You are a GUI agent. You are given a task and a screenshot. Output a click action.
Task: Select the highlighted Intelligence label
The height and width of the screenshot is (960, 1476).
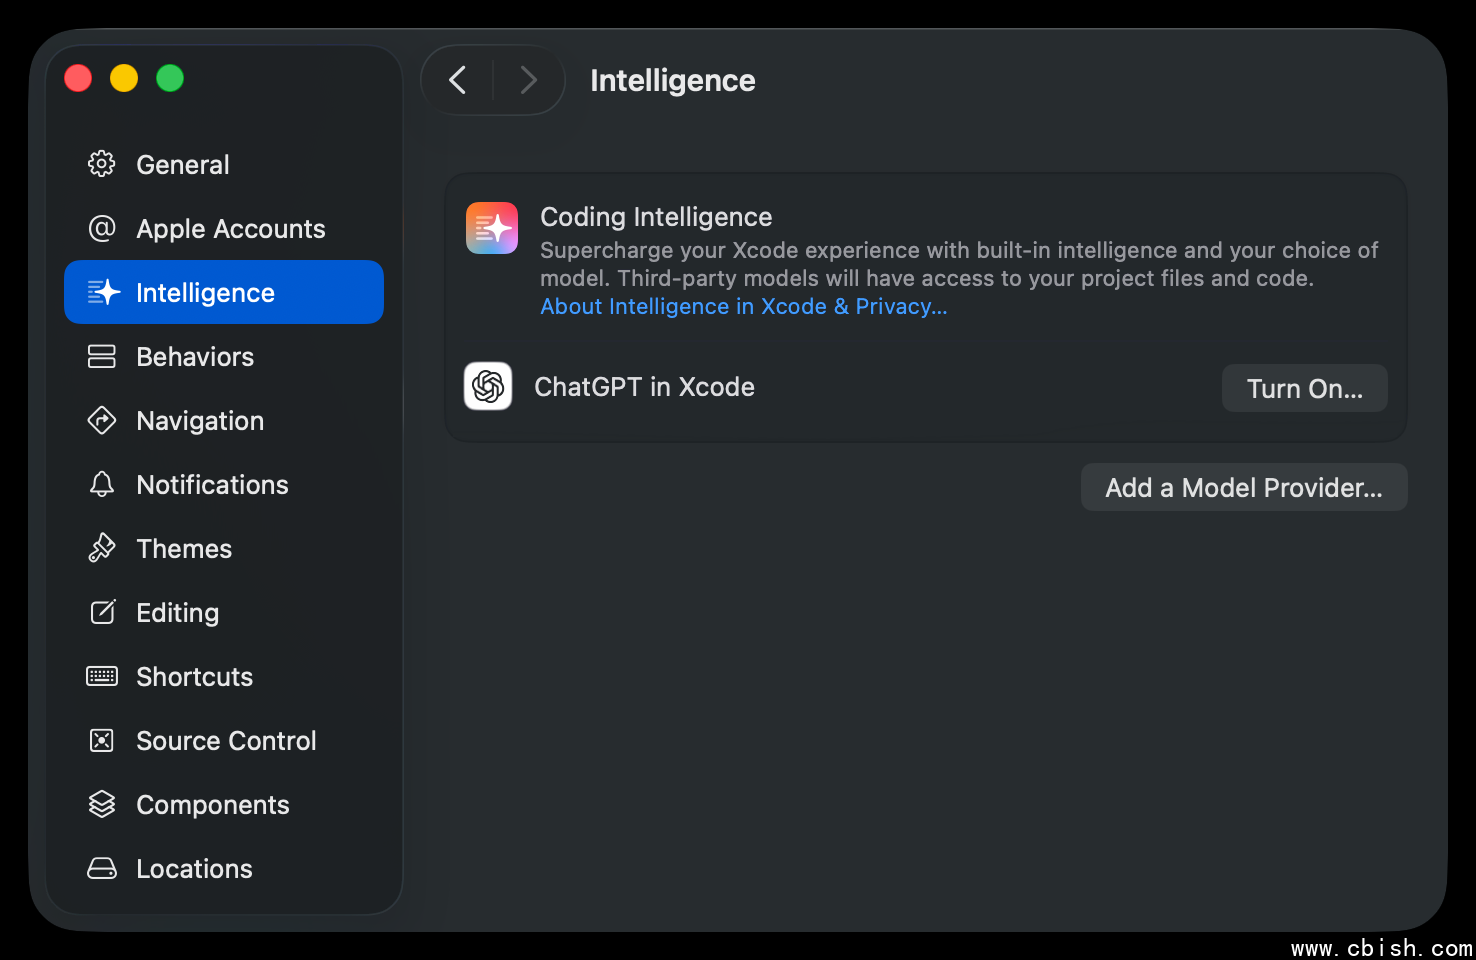[x=205, y=293]
